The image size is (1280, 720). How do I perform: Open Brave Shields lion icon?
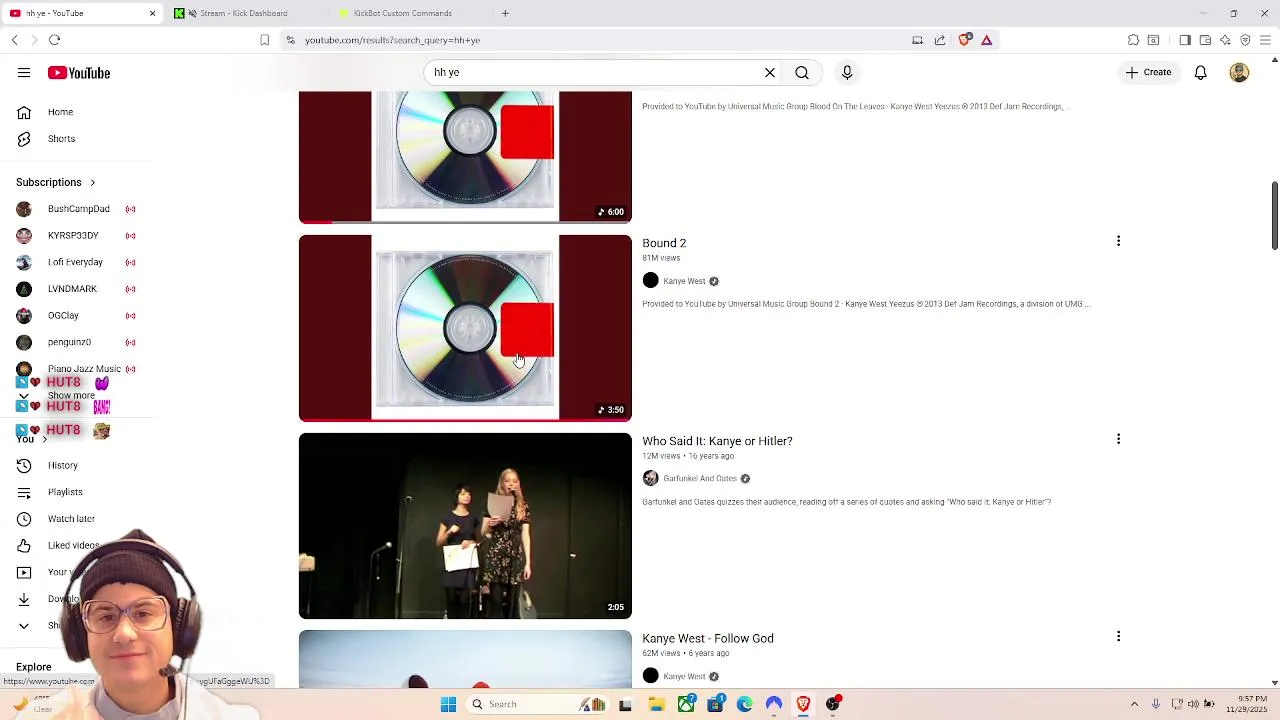[x=965, y=40]
